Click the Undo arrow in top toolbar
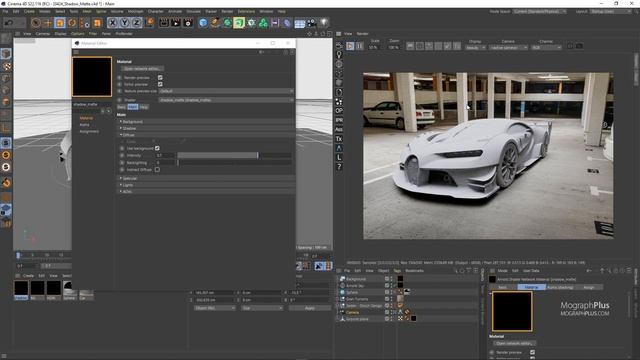This screenshot has width=640, height=360. pos(9,23)
